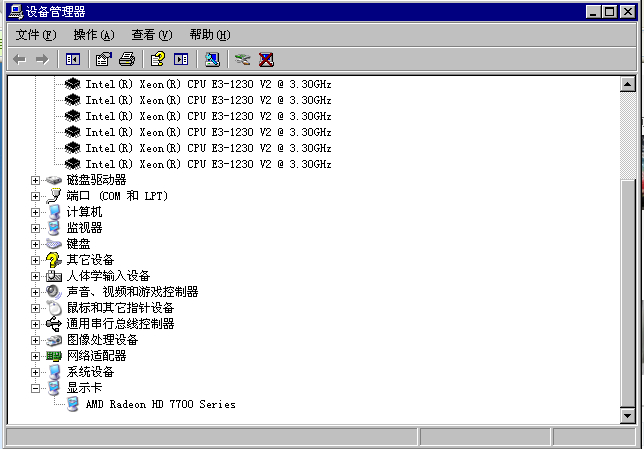Image resolution: width=644 pixels, height=449 pixels.
Task: Click the 其它设备 yellow question mark icon
Action: tap(54, 260)
